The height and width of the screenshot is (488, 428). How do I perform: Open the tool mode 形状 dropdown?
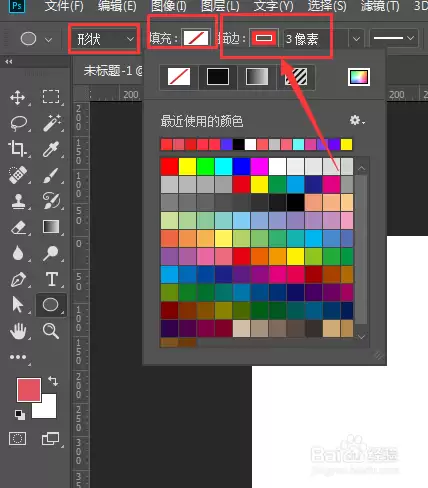point(105,39)
